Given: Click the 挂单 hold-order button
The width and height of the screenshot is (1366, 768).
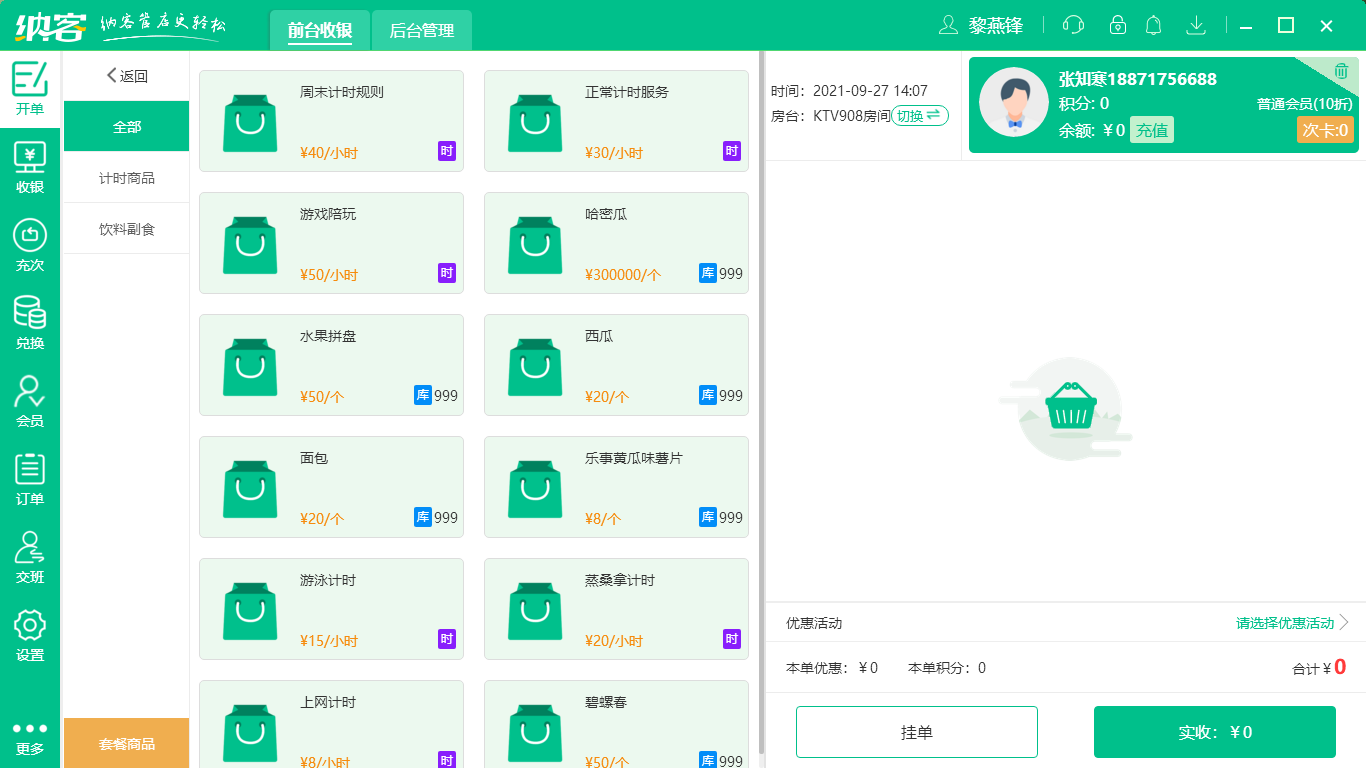Looking at the screenshot, I should click(x=916, y=731).
